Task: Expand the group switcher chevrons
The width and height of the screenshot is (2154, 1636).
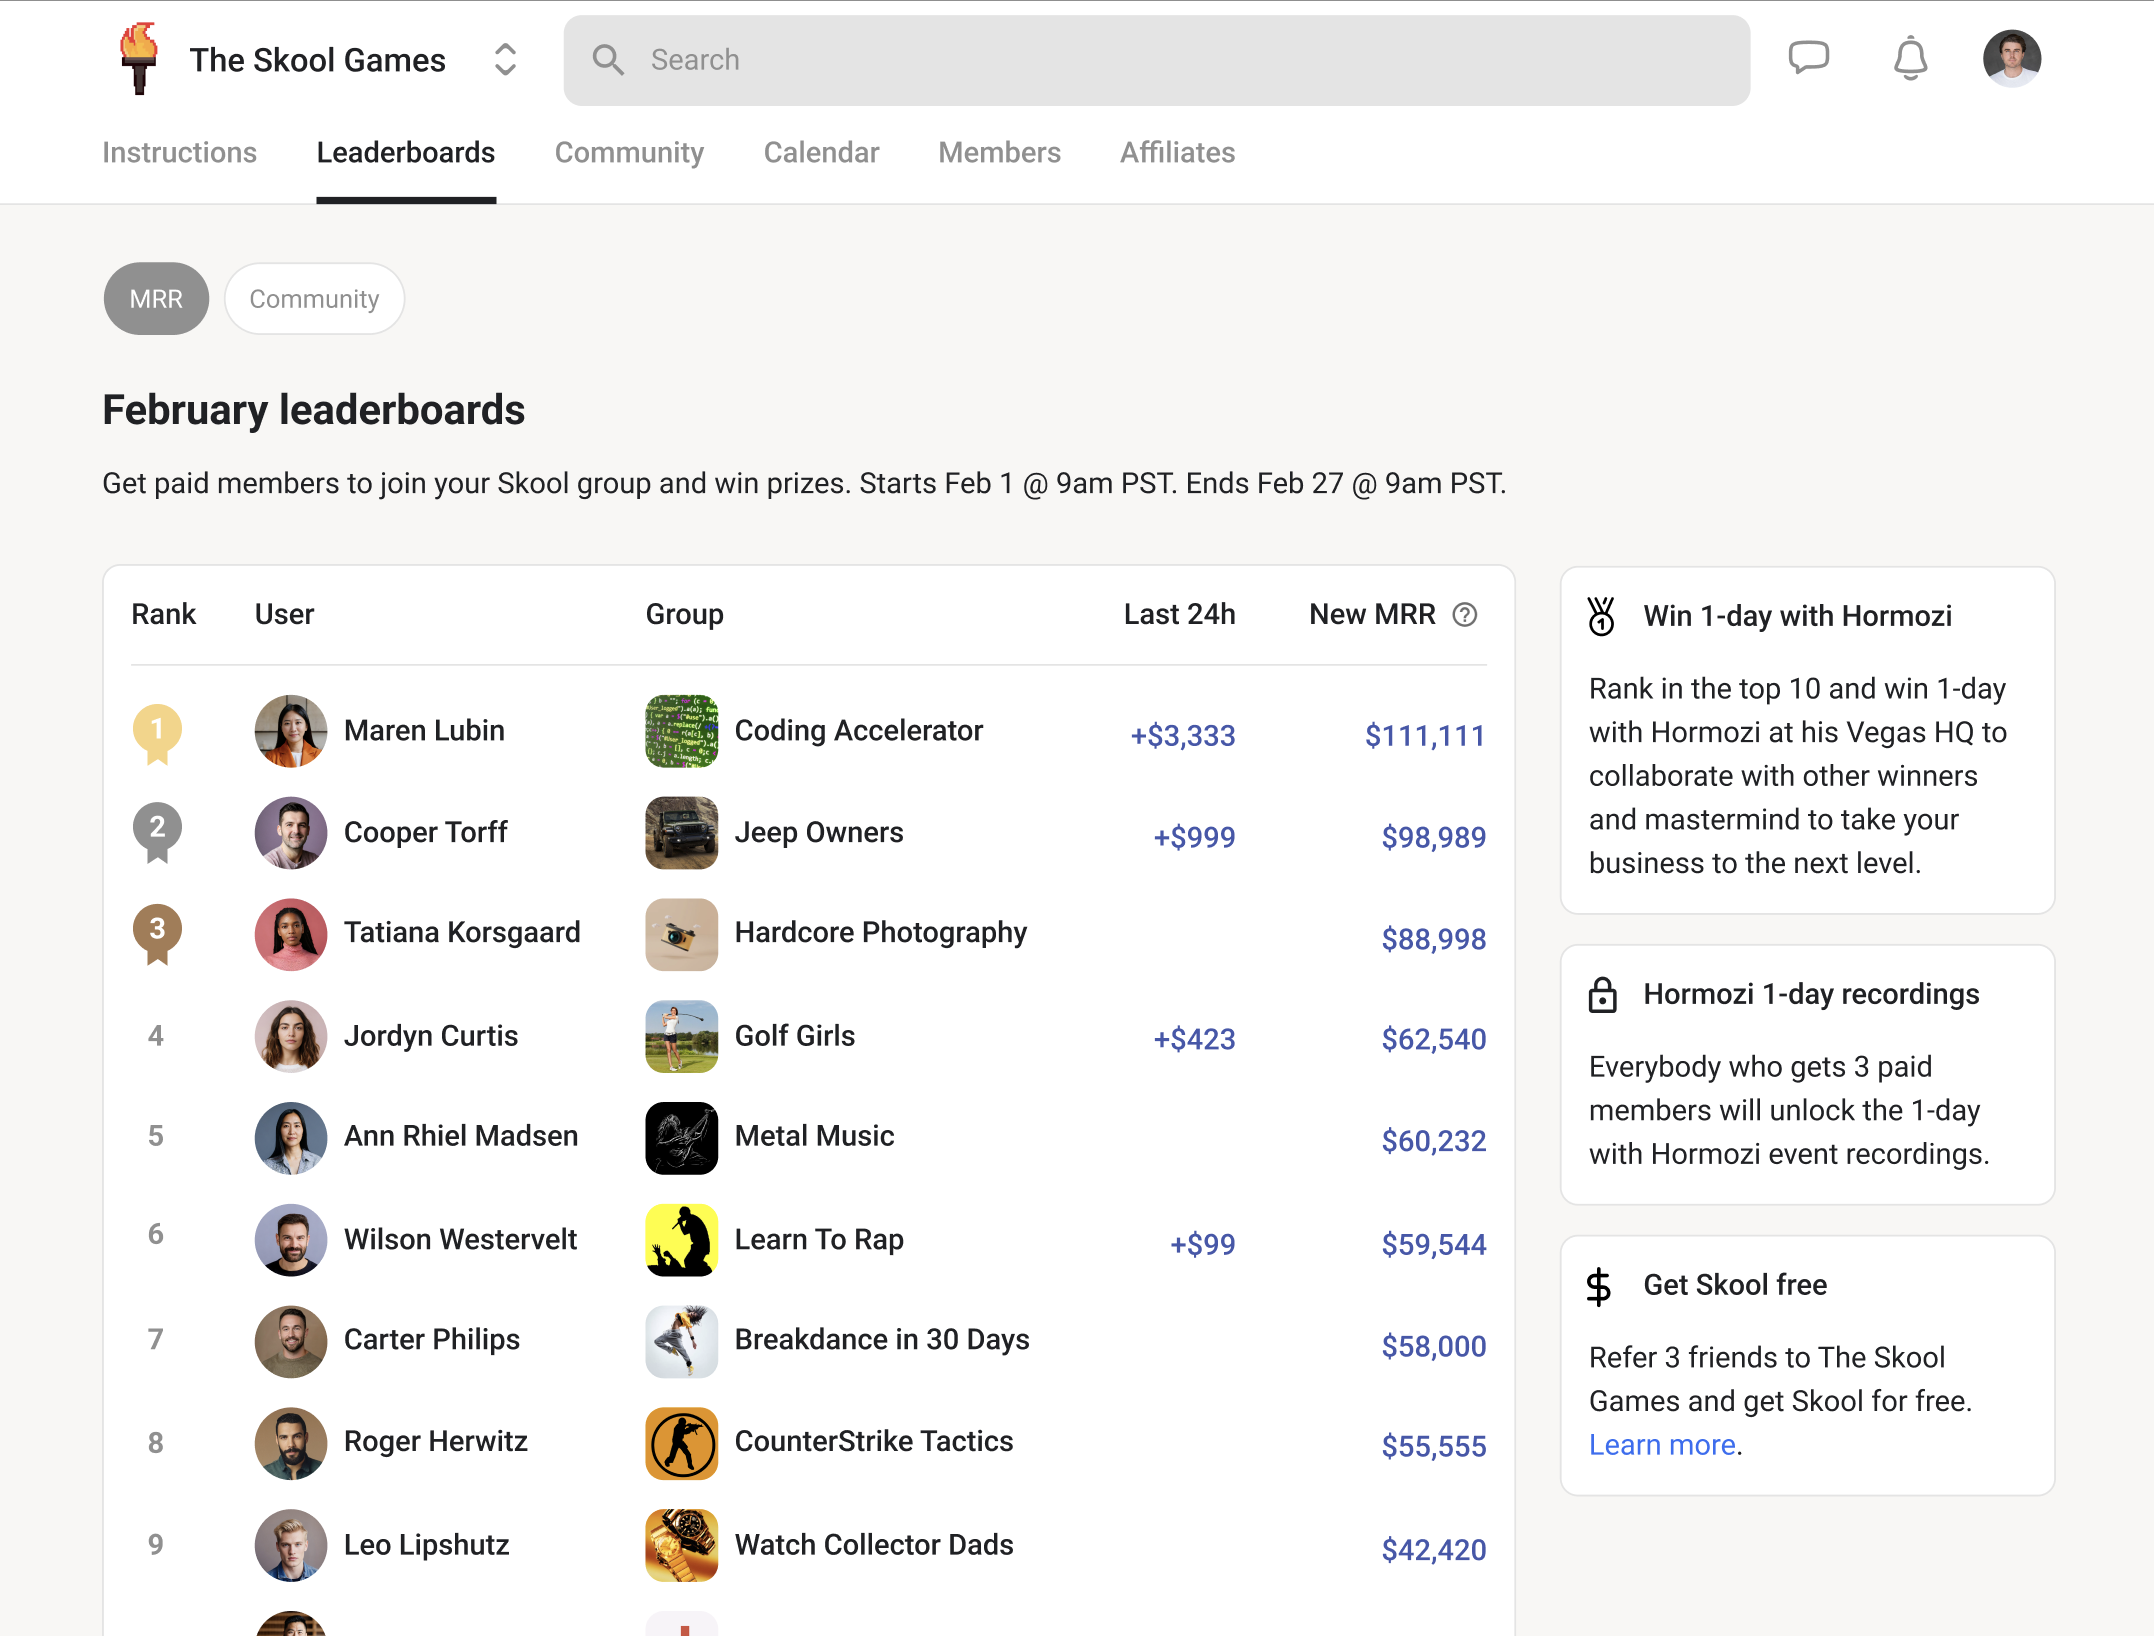Action: coord(505,60)
